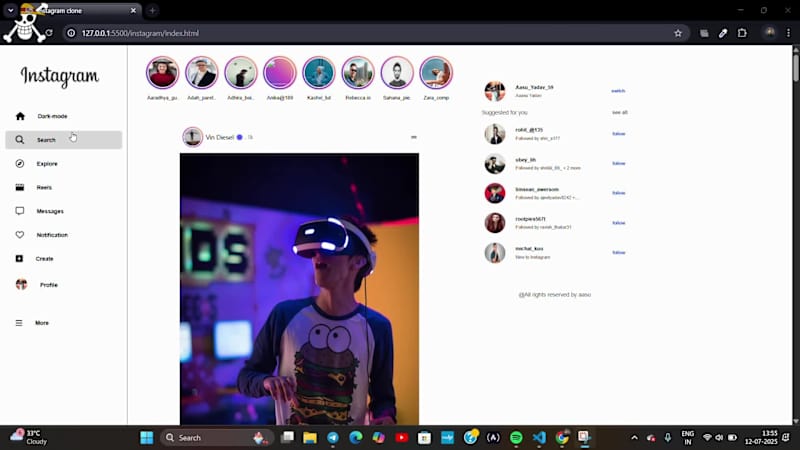
Task: Open Sahana_jae story
Action: tap(397, 72)
